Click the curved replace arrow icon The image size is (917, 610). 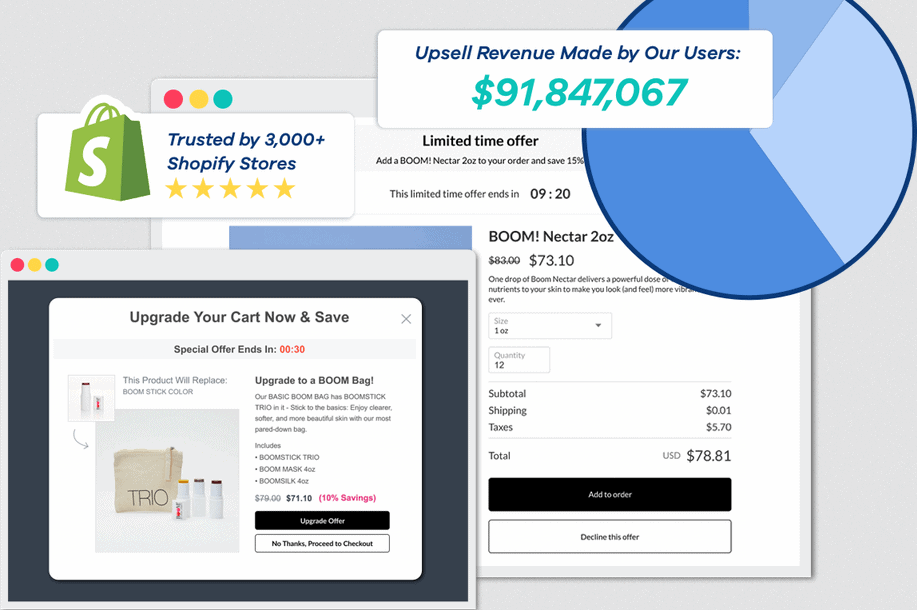point(81,439)
